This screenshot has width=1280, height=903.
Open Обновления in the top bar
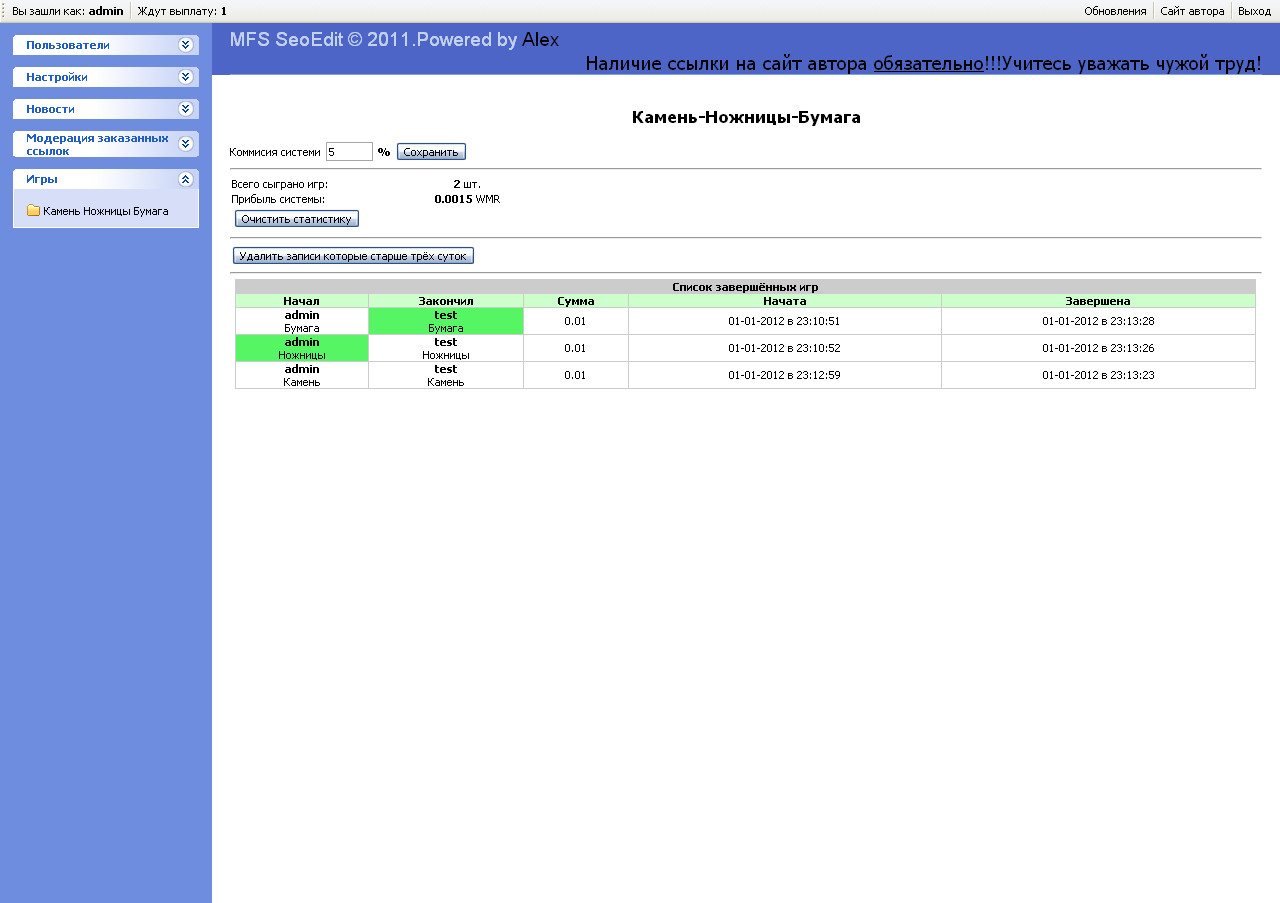(1115, 11)
